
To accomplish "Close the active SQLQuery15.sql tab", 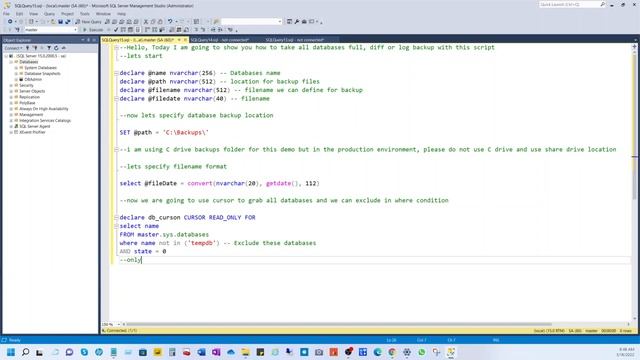I will click(x=185, y=40).
